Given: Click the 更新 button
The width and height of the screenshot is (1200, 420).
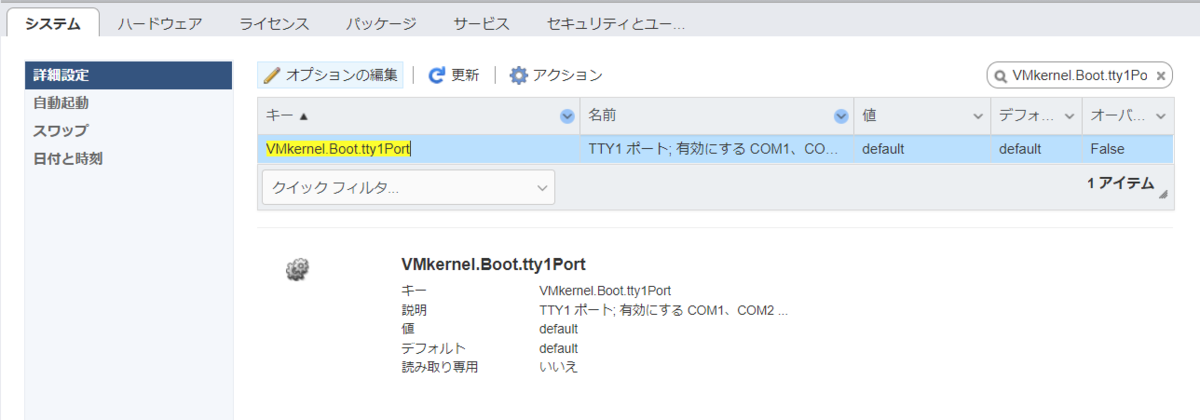Looking at the screenshot, I should [454, 75].
